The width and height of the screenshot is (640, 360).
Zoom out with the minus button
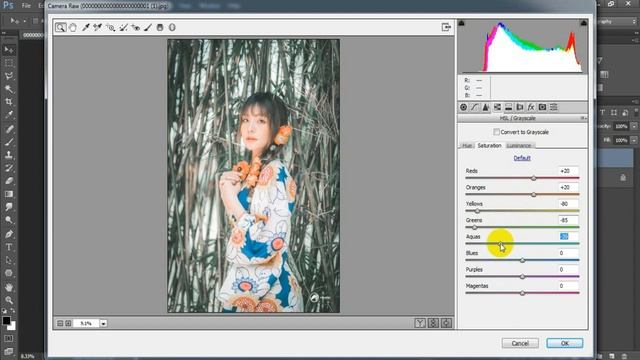(60, 323)
